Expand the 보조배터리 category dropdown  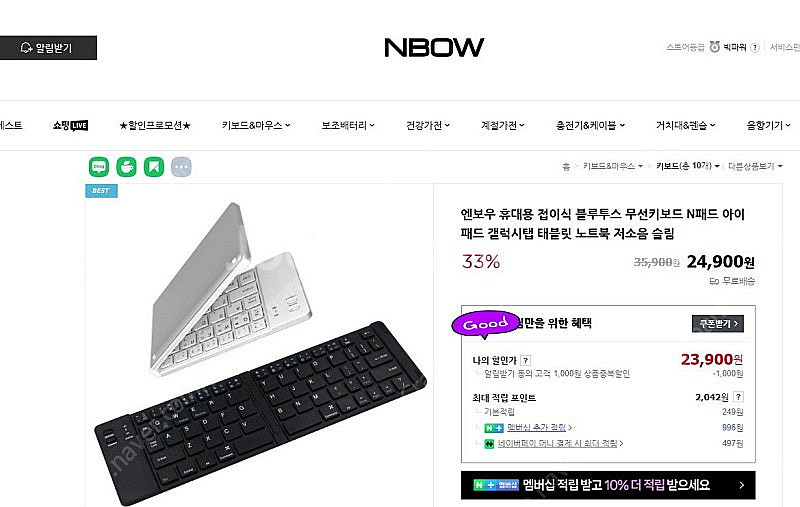point(347,125)
